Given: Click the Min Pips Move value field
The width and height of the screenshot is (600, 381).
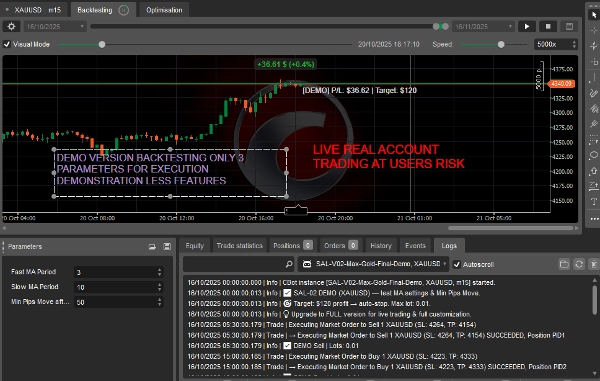Looking at the screenshot, I should (119, 302).
